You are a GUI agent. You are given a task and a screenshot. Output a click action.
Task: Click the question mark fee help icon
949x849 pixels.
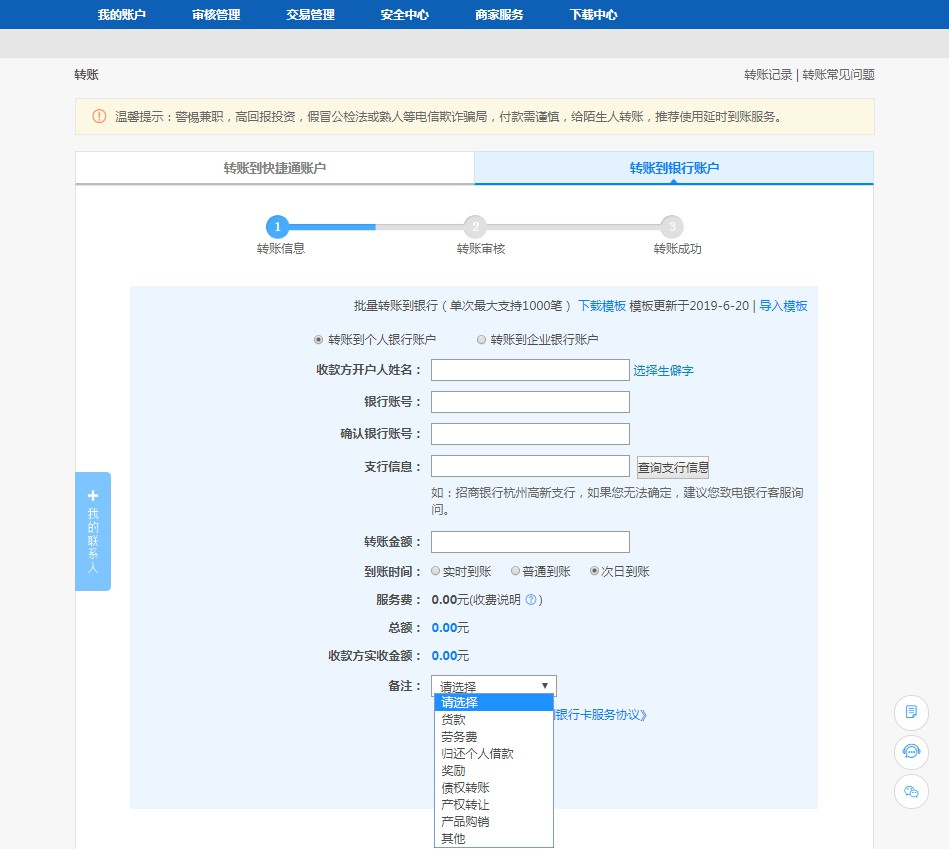coord(531,600)
